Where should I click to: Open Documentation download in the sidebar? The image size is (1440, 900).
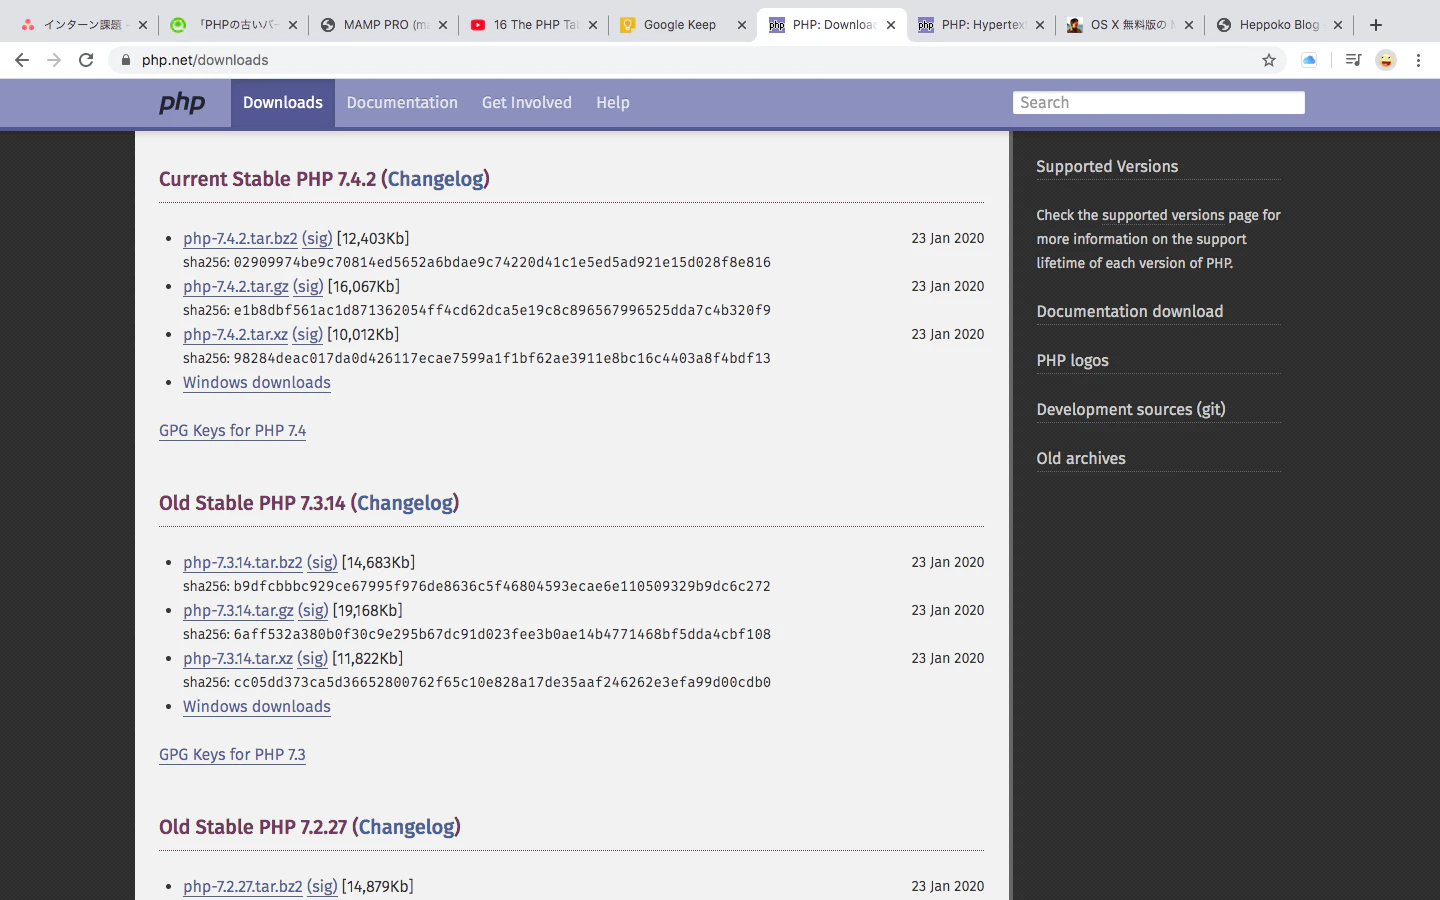click(1130, 312)
